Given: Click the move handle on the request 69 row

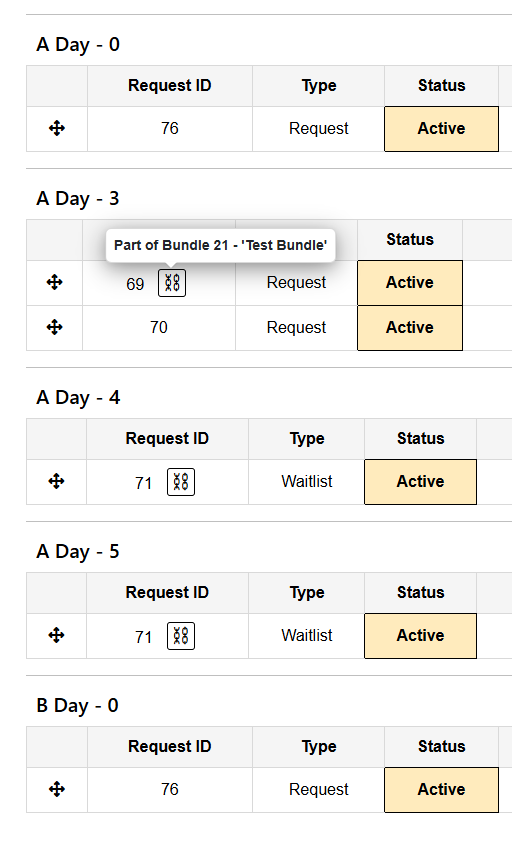Looking at the screenshot, I should pos(55,282).
